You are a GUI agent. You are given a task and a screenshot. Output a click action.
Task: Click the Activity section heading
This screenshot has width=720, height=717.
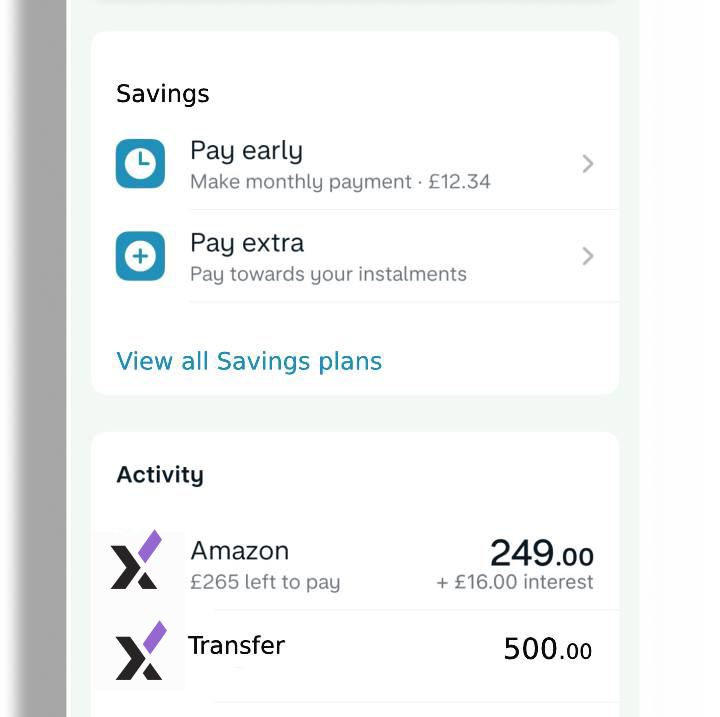click(x=160, y=475)
